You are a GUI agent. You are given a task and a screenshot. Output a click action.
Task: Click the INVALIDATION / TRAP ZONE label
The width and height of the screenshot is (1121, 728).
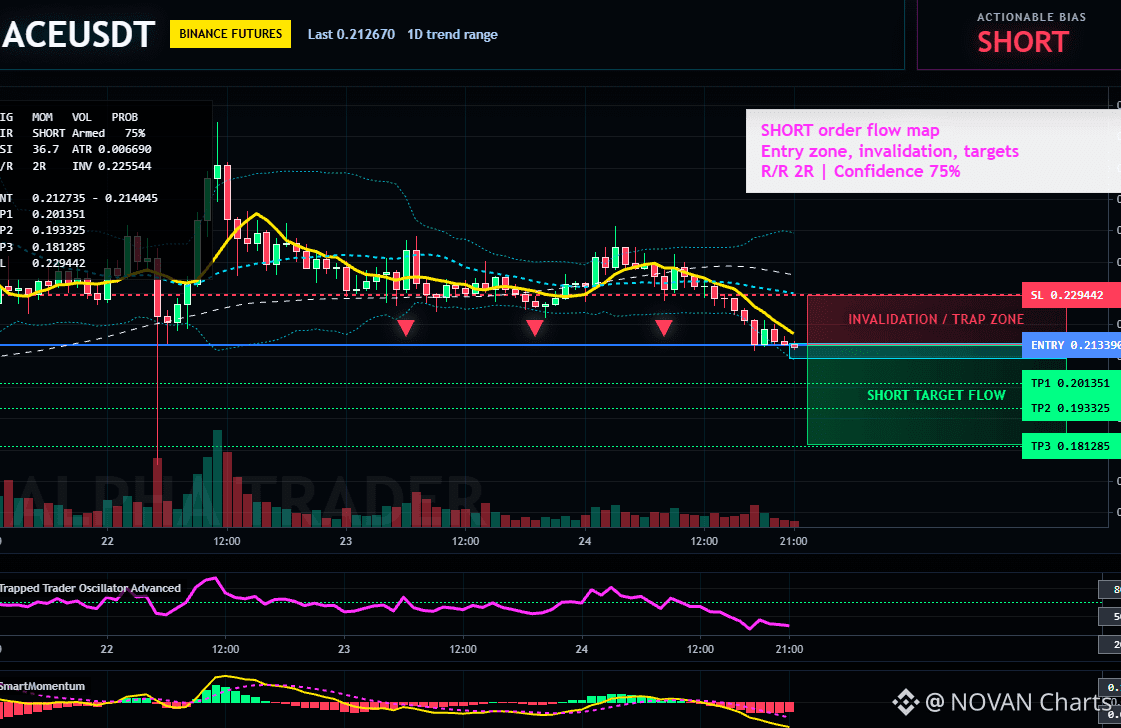(936, 319)
